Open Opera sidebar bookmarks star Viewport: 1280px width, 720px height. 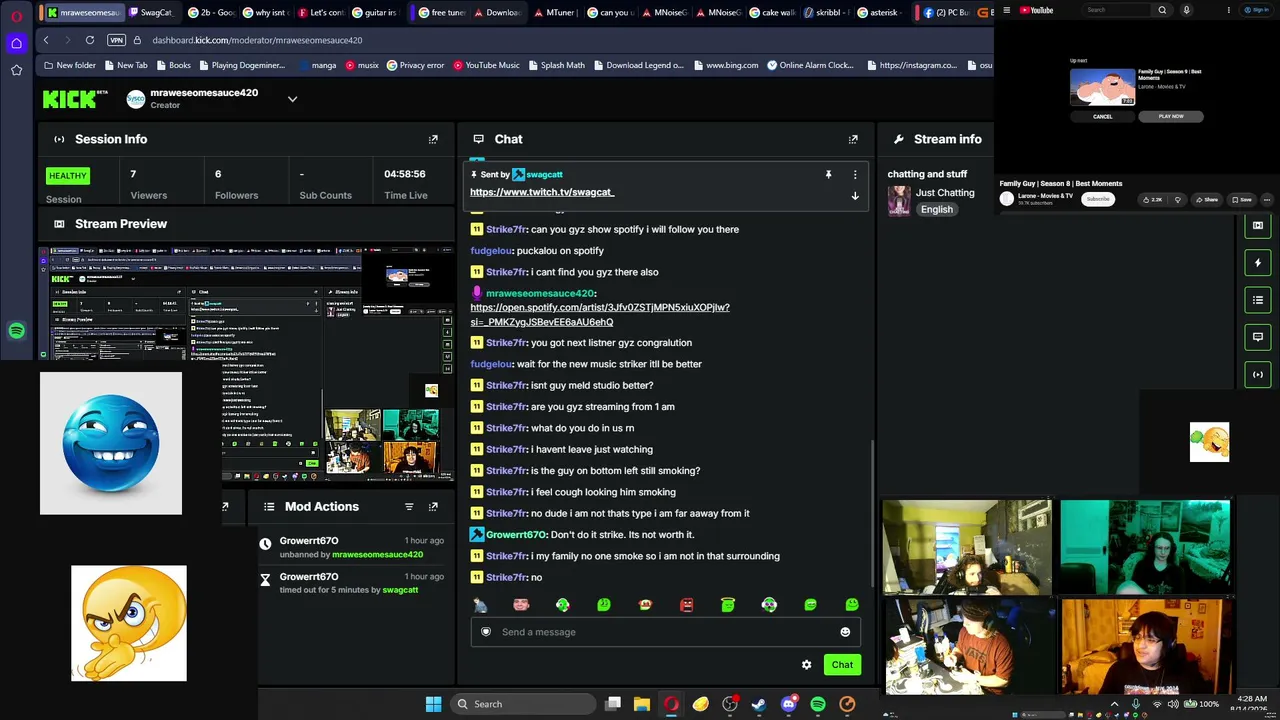pyautogui.click(x=16, y=70)
